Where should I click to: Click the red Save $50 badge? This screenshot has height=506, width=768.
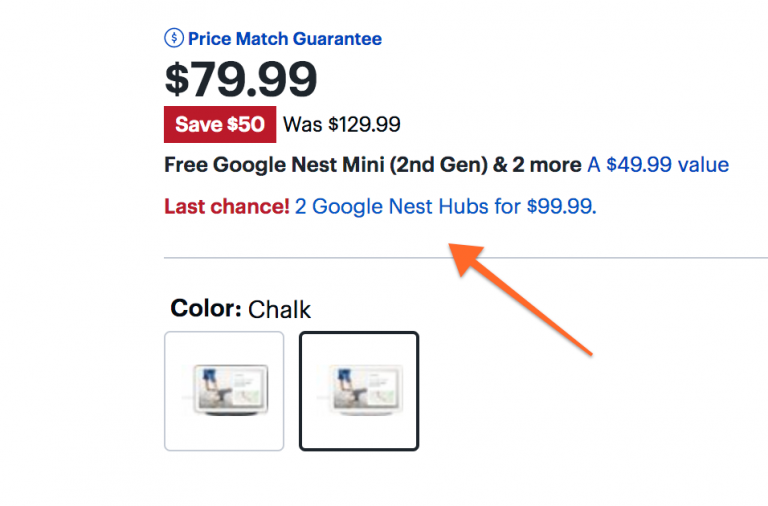[x=220, y=124]
